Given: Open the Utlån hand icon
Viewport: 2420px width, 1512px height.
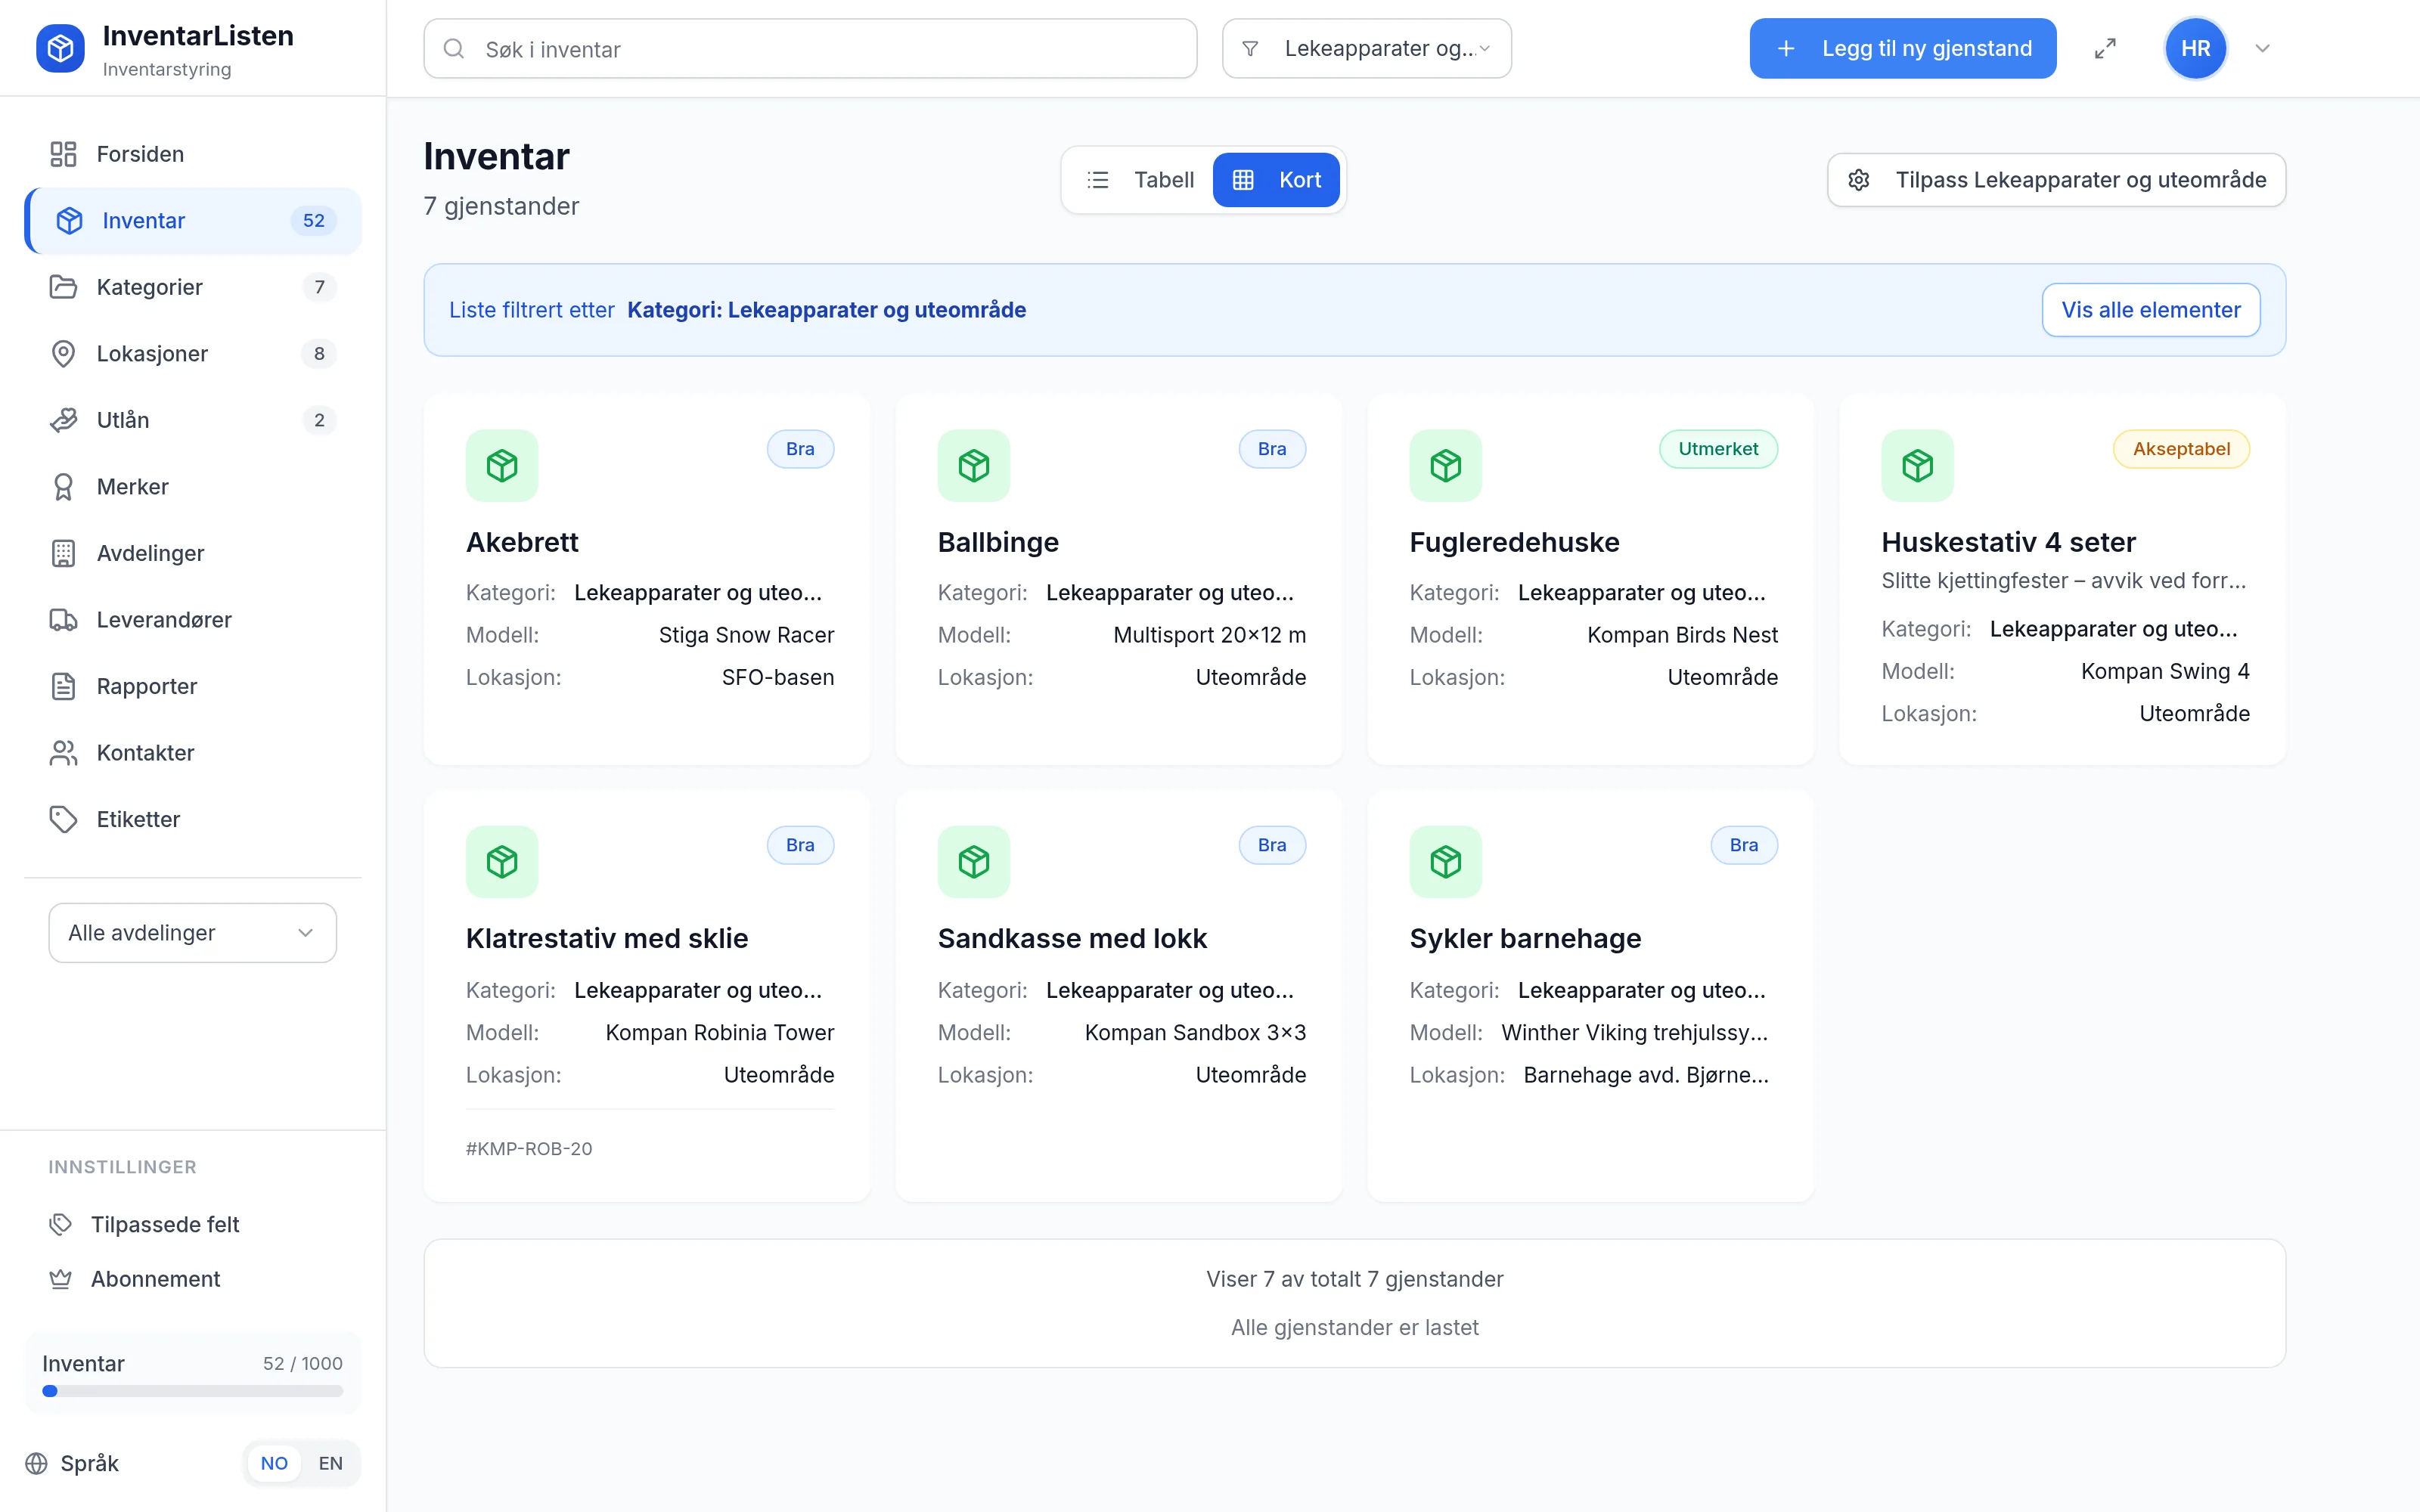Looking at the screenshot, I should click(63, 420).
